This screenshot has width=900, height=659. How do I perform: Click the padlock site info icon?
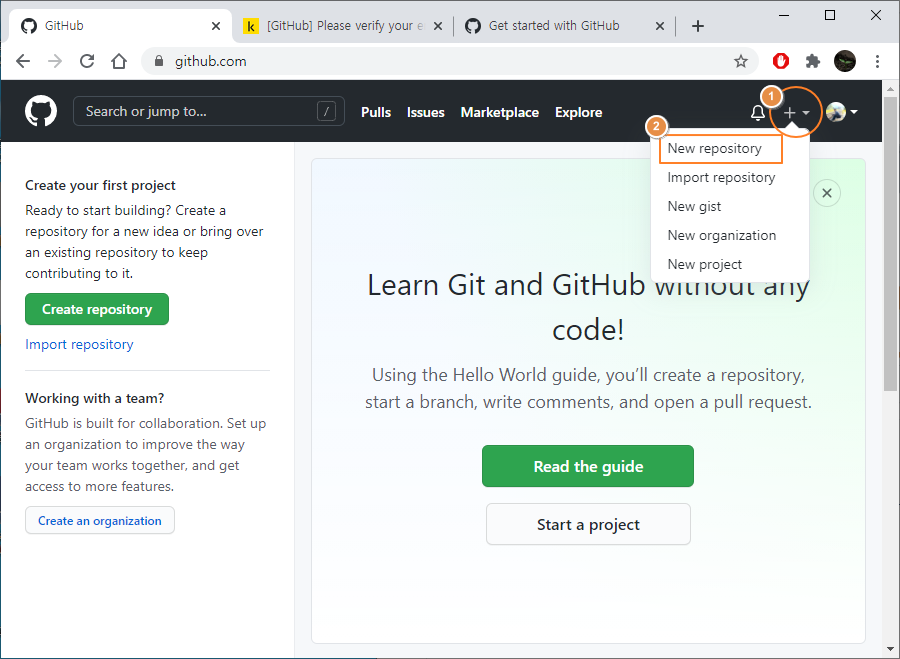click(160, 61)
